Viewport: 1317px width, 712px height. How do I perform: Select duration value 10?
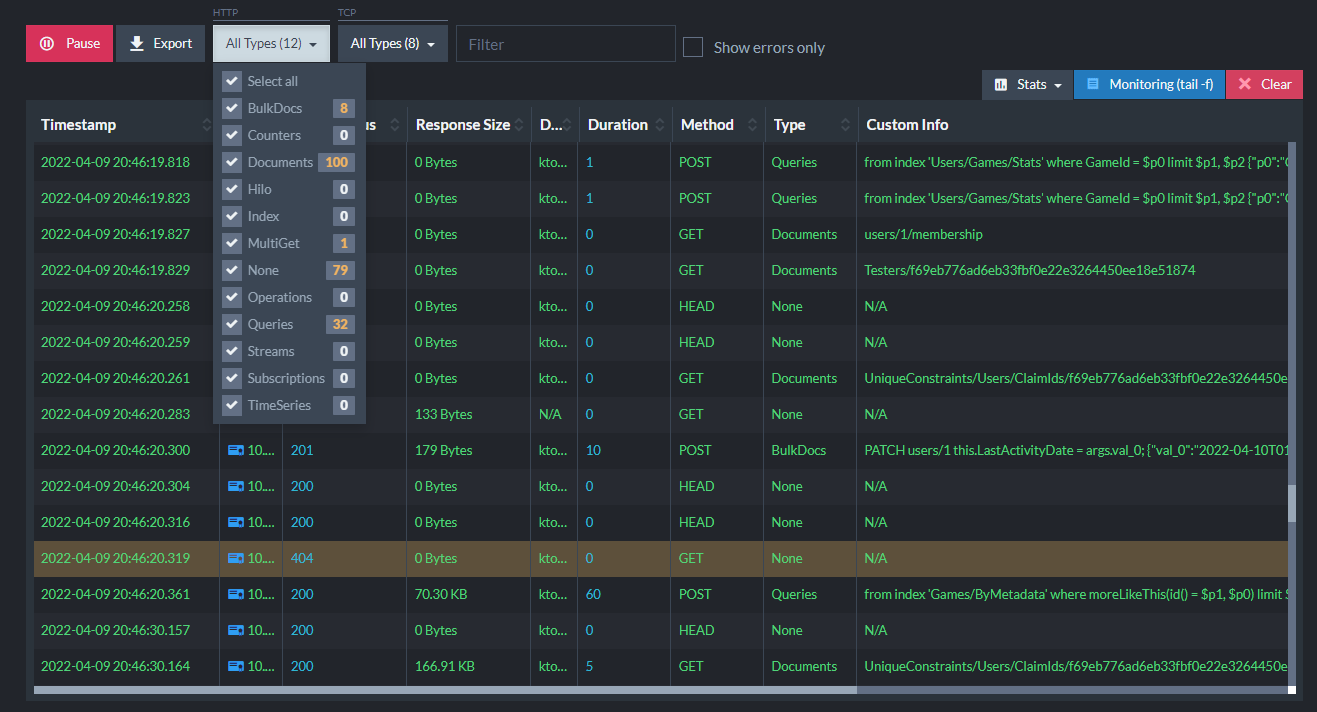(x=594, y=450)
